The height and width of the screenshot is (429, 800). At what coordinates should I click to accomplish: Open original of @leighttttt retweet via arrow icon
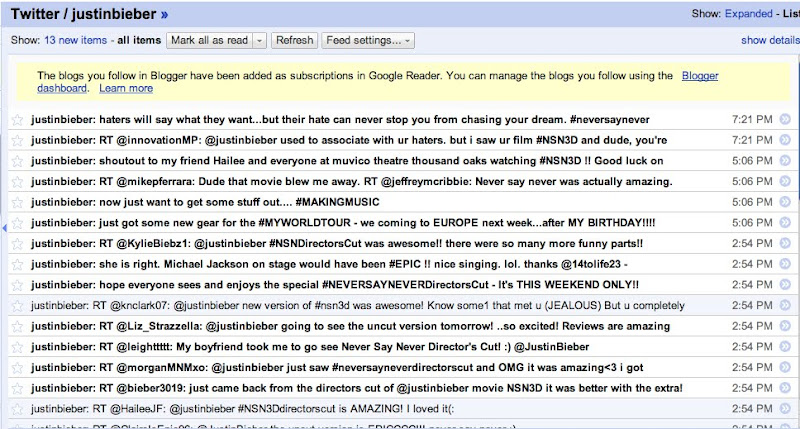pos(785,346)
